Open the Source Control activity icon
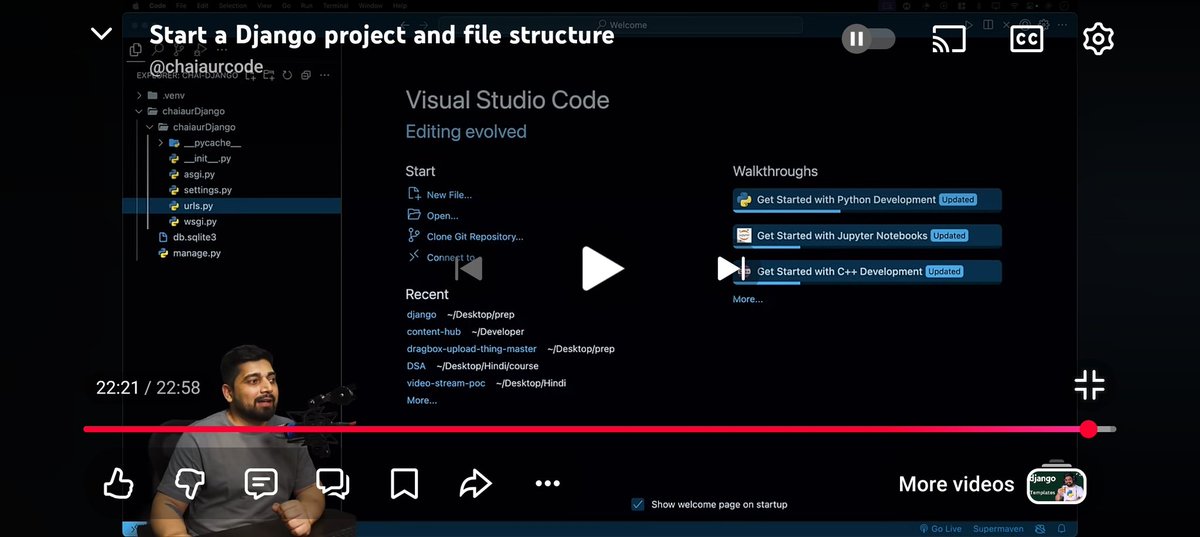 pyautogui.click(x=179, y=50)
